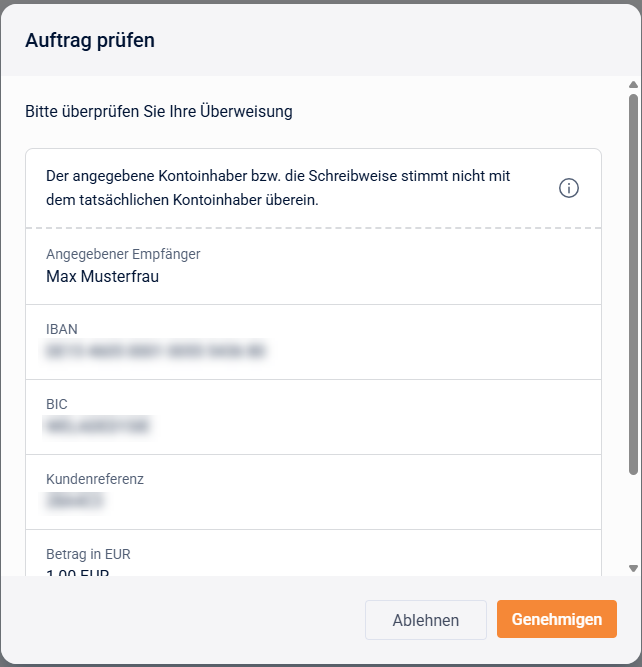Image resolution: width=642 pixels, height=667 pixels.
Task: Click the scrollbar down arrow
Action: coord(633,568)
